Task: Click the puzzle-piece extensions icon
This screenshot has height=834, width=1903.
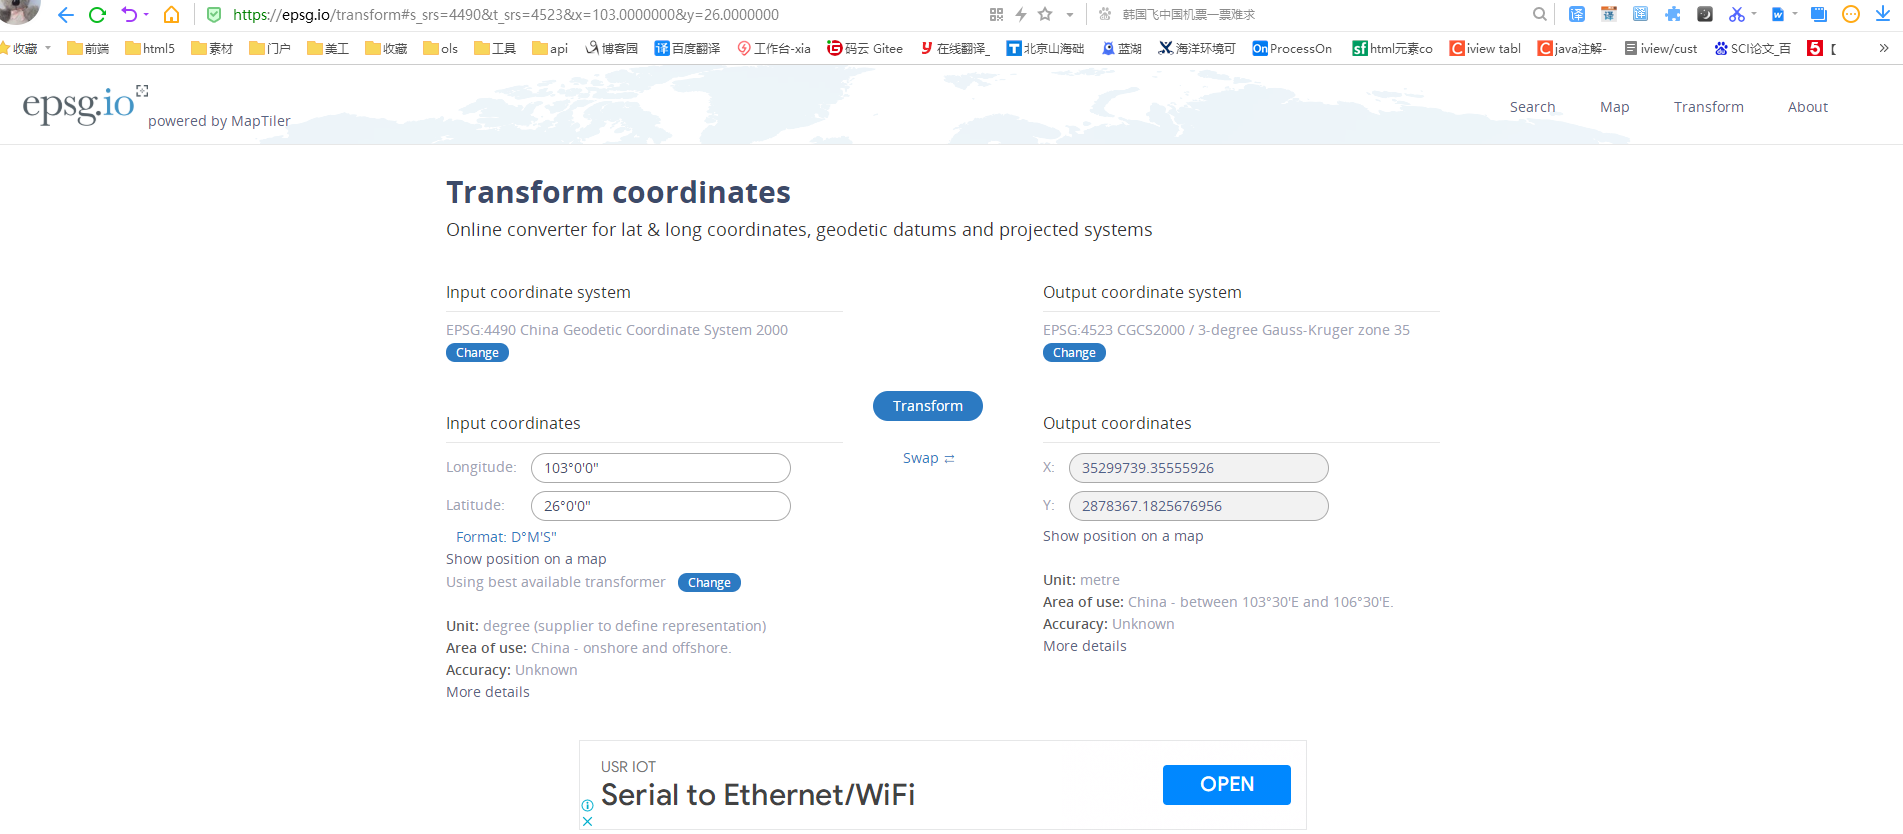Action: [1672, 14]
